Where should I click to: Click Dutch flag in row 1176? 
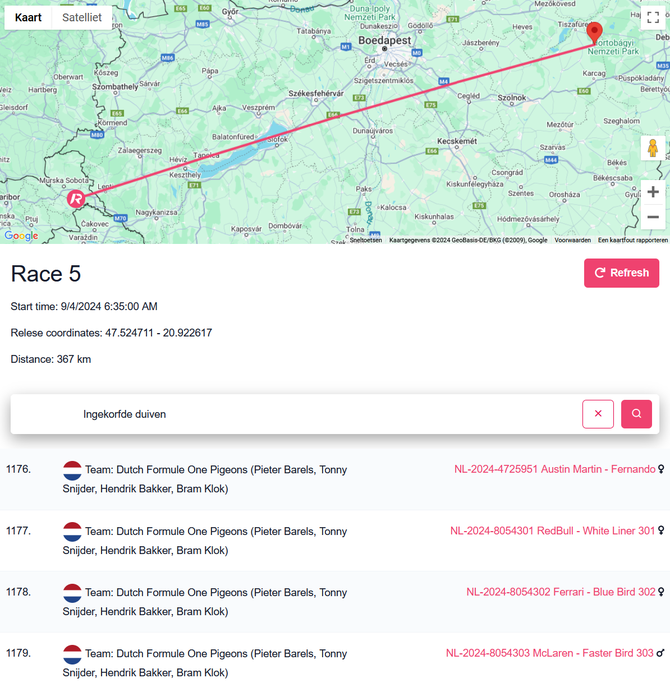pyautogui.click(x=72, y=470)
